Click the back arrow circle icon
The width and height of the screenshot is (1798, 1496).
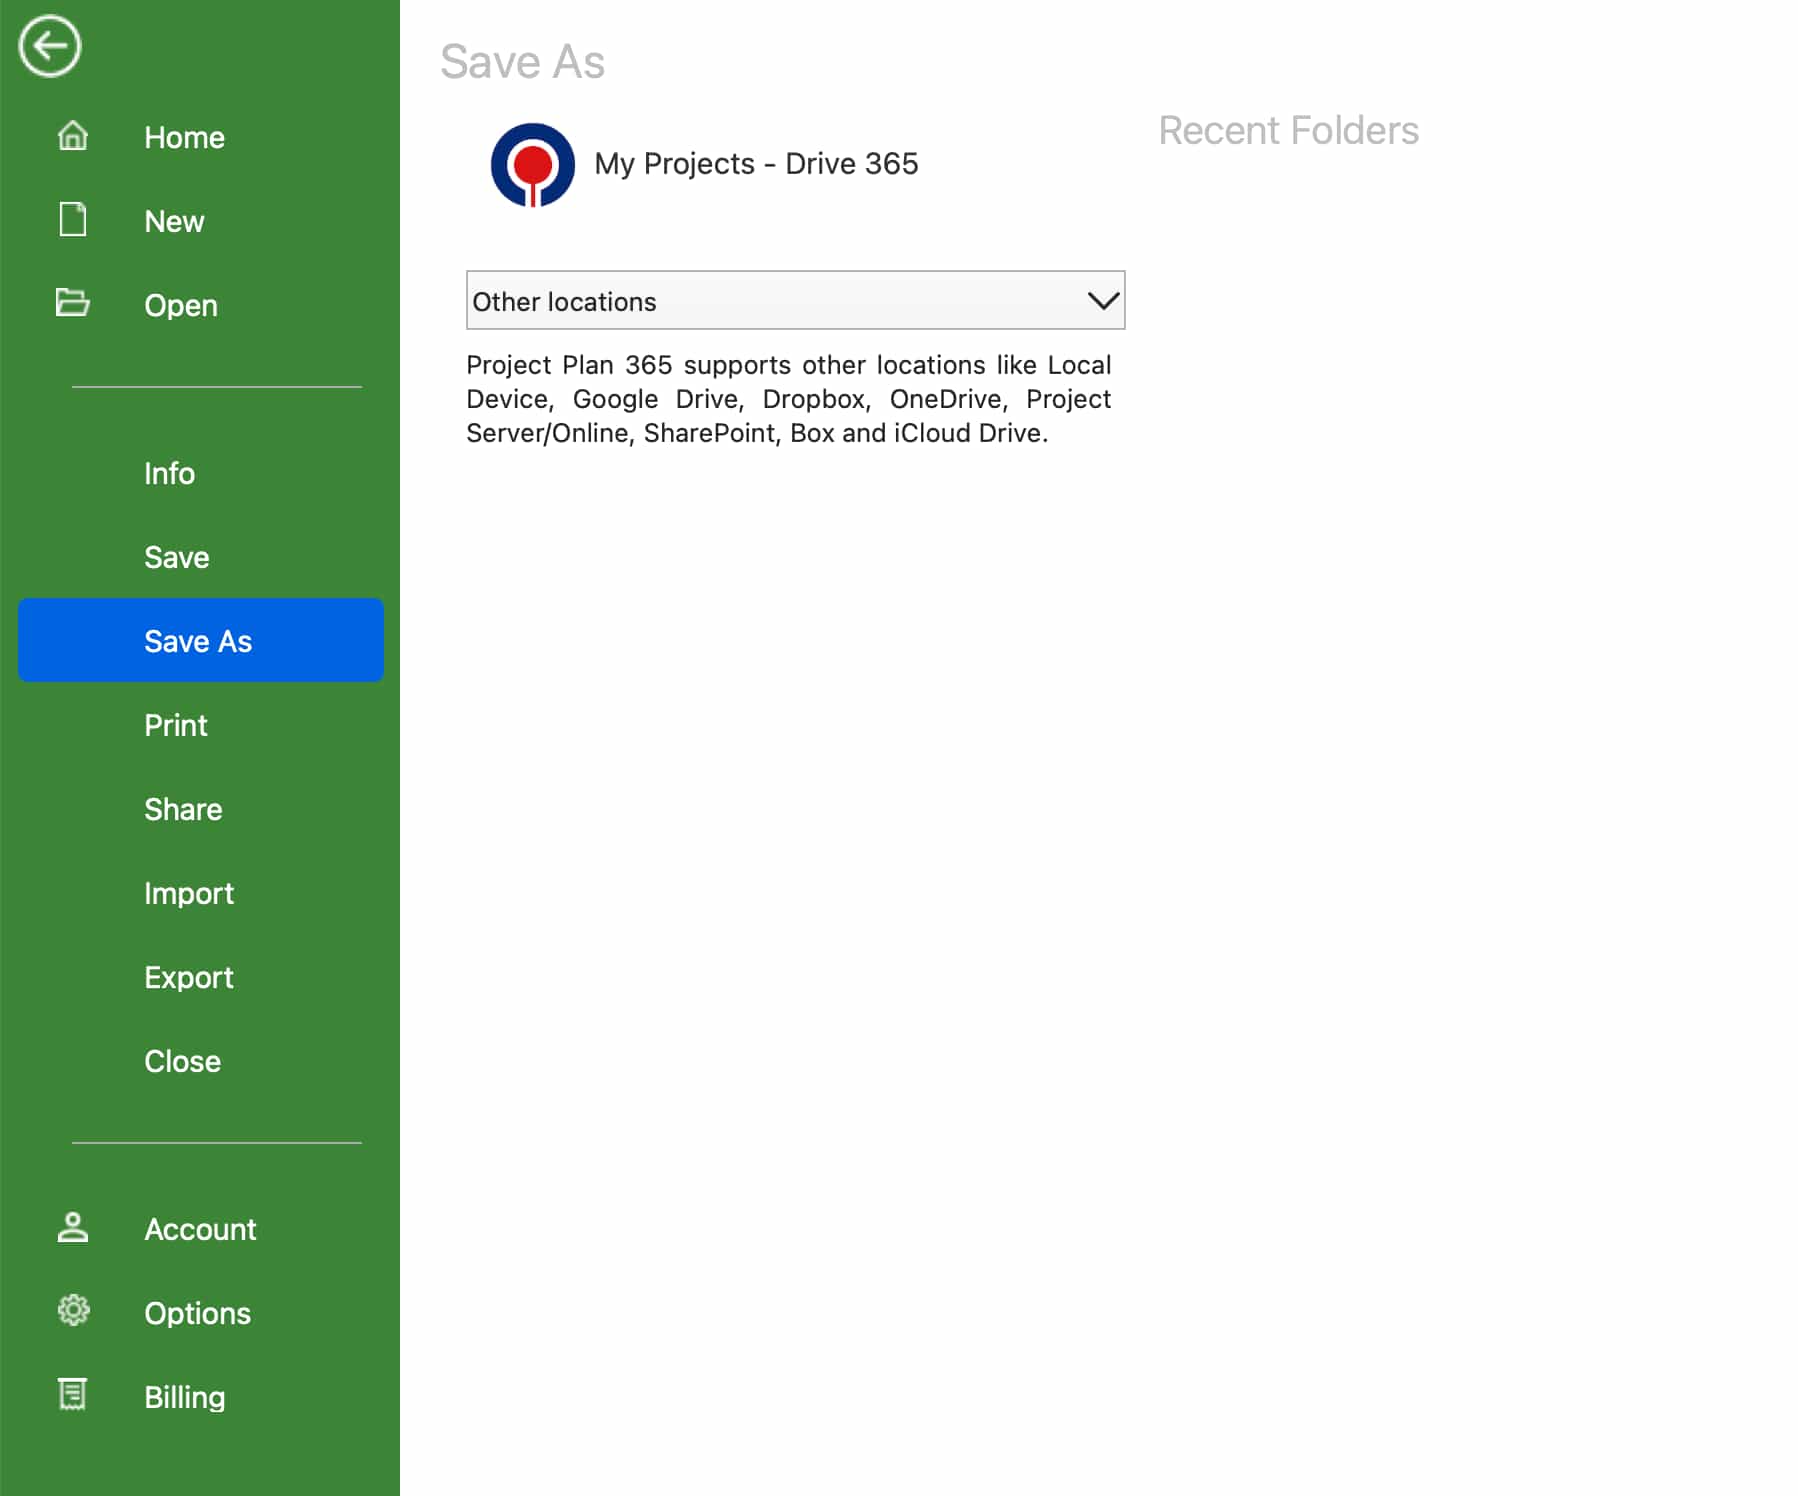(x=49, y=46)
